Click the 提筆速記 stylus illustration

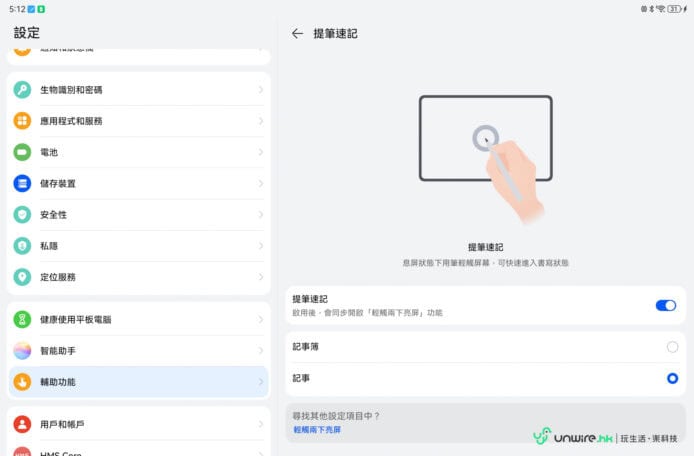pos(486,151)
